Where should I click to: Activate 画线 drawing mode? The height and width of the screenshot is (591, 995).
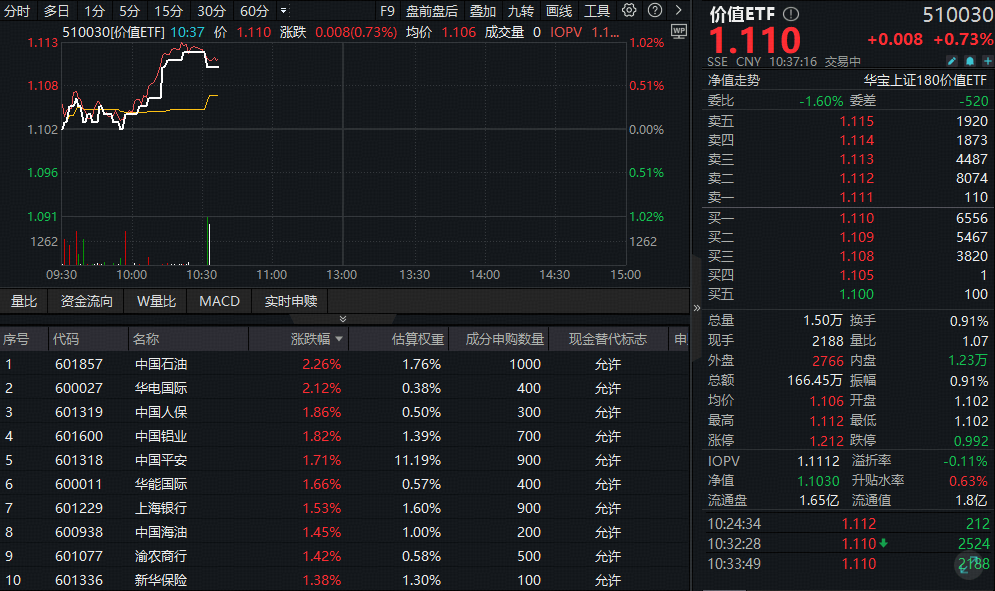pyautogui.click(x=560, y=11)
